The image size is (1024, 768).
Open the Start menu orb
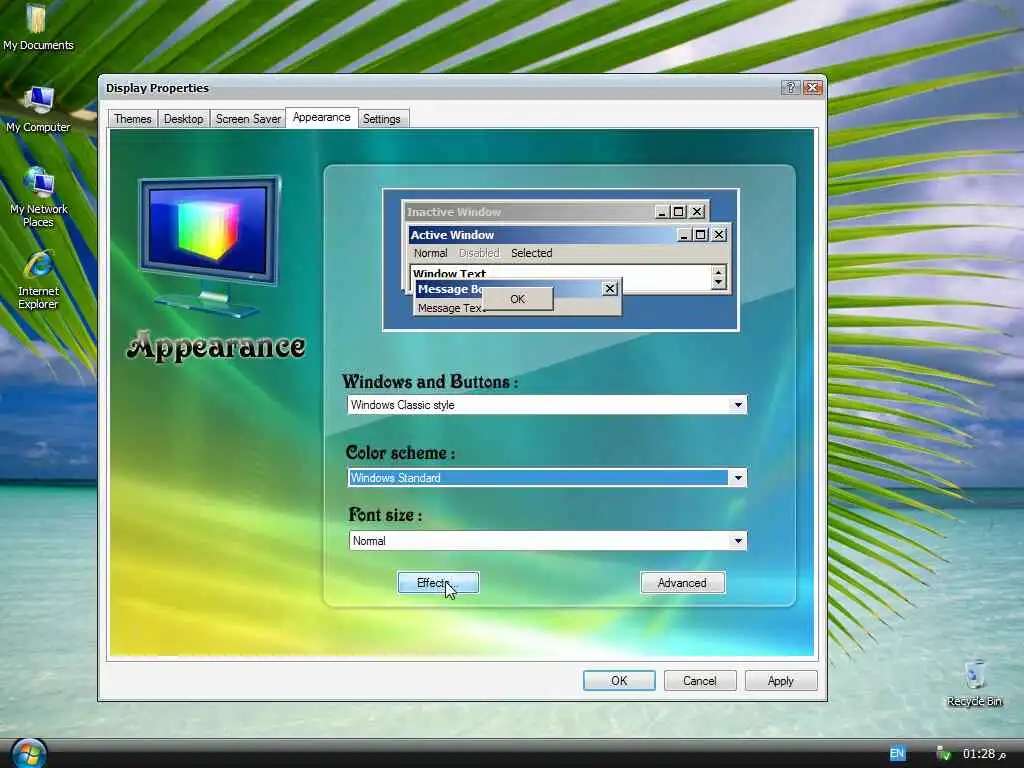(x=29, y=754)
